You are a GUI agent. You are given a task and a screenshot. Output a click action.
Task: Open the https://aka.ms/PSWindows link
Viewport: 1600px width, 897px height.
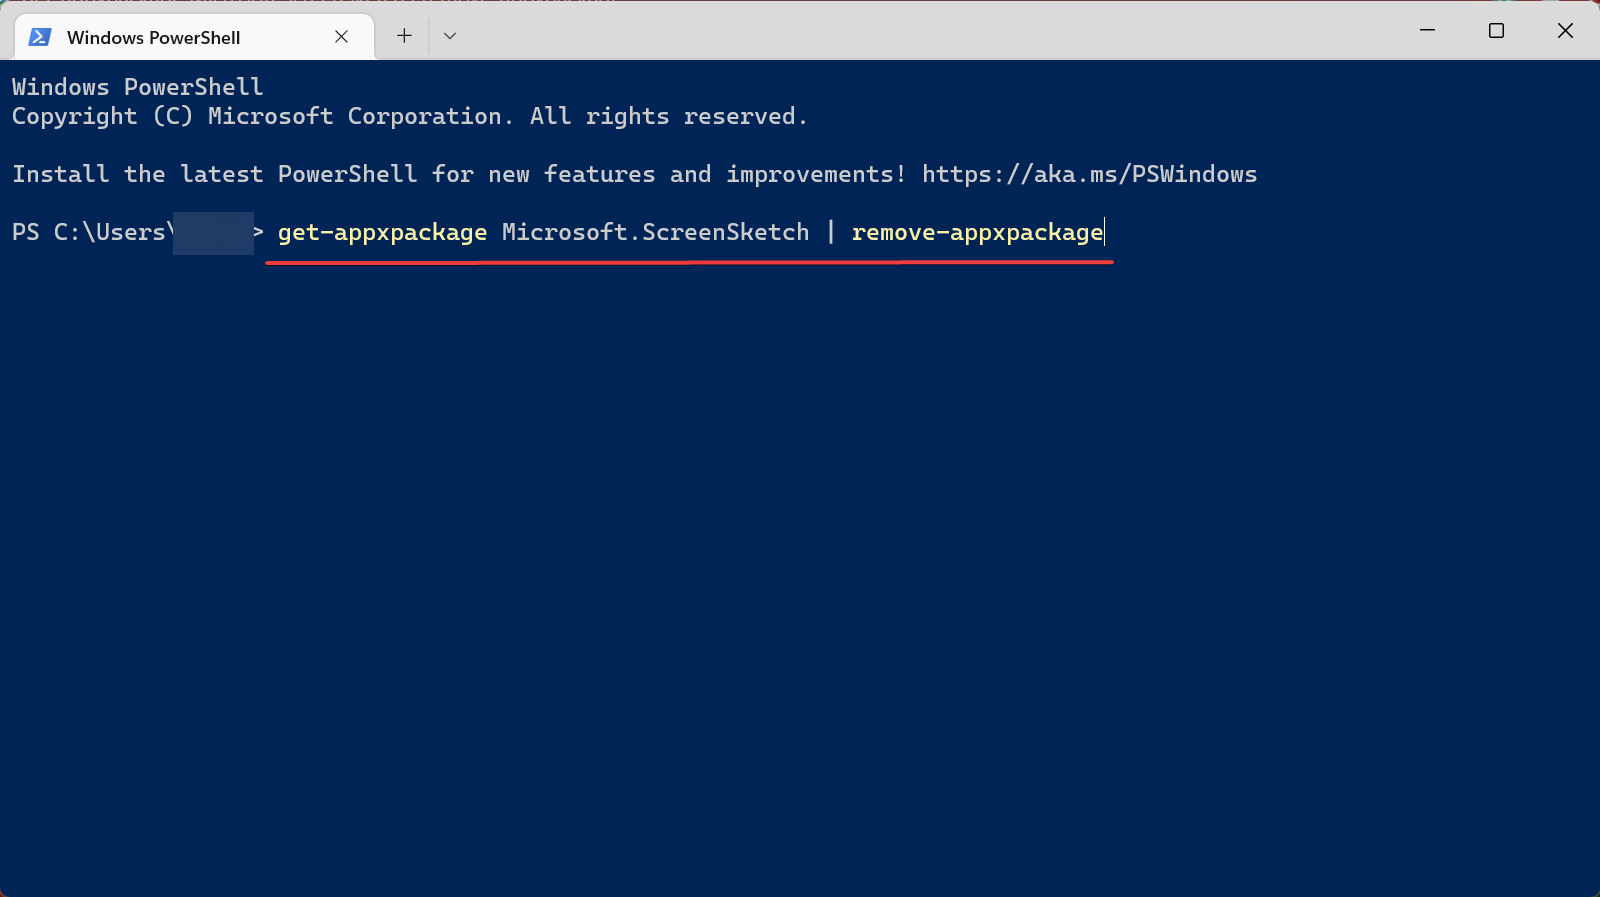(1089, 174)
